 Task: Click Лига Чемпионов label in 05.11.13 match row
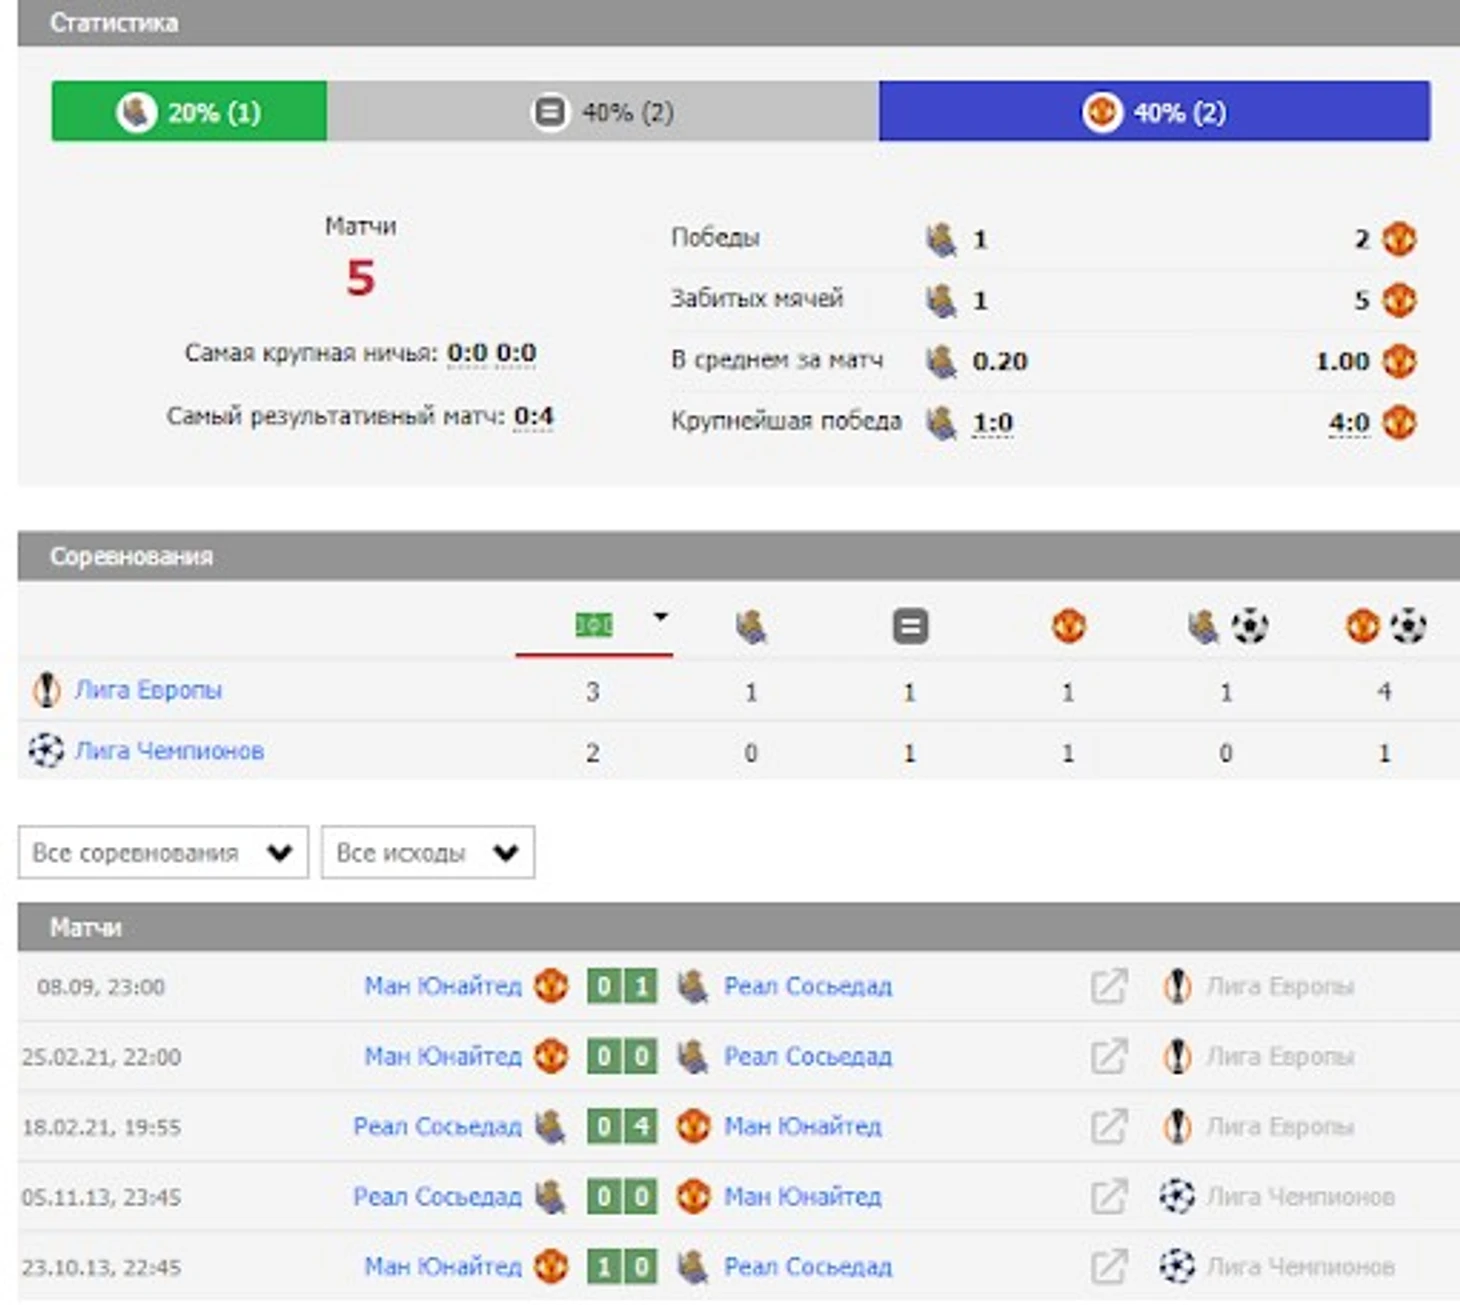pos(1300,1196)
